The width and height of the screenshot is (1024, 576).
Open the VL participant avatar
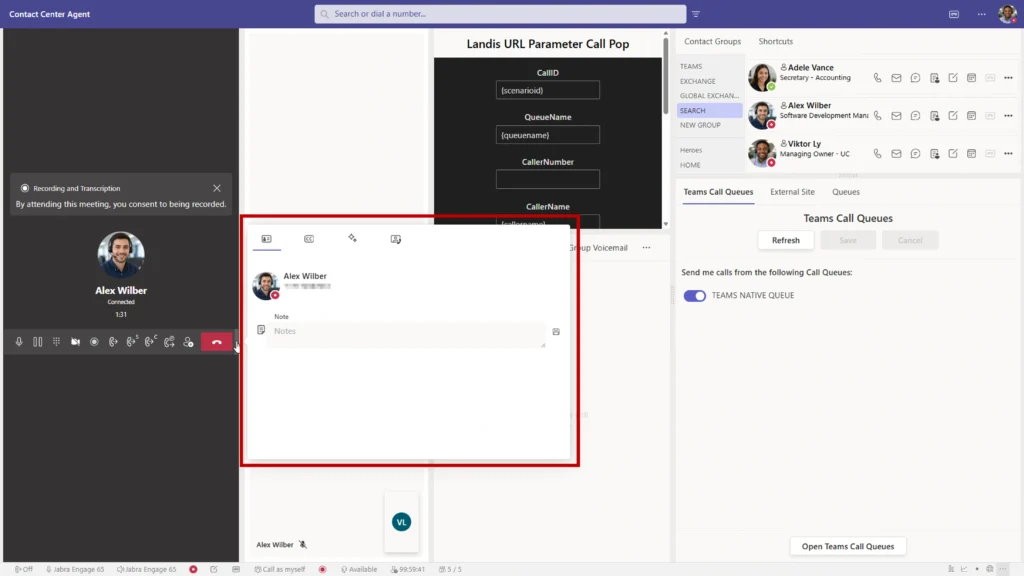click(402, 522)
